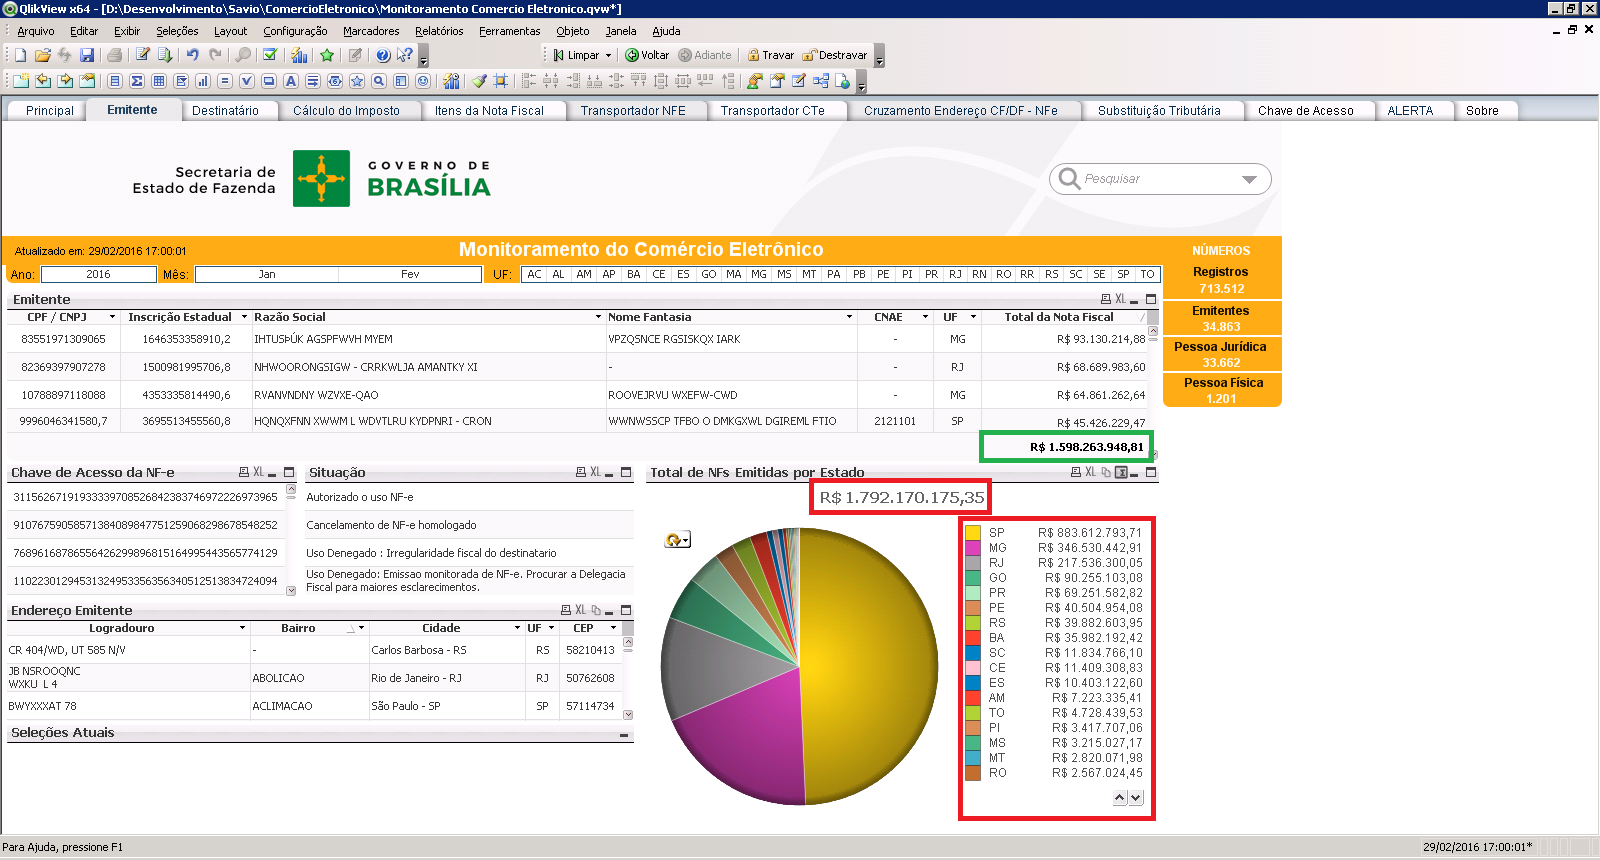
Task: Click the Voltar back button
Action: [x=647, y=55]
